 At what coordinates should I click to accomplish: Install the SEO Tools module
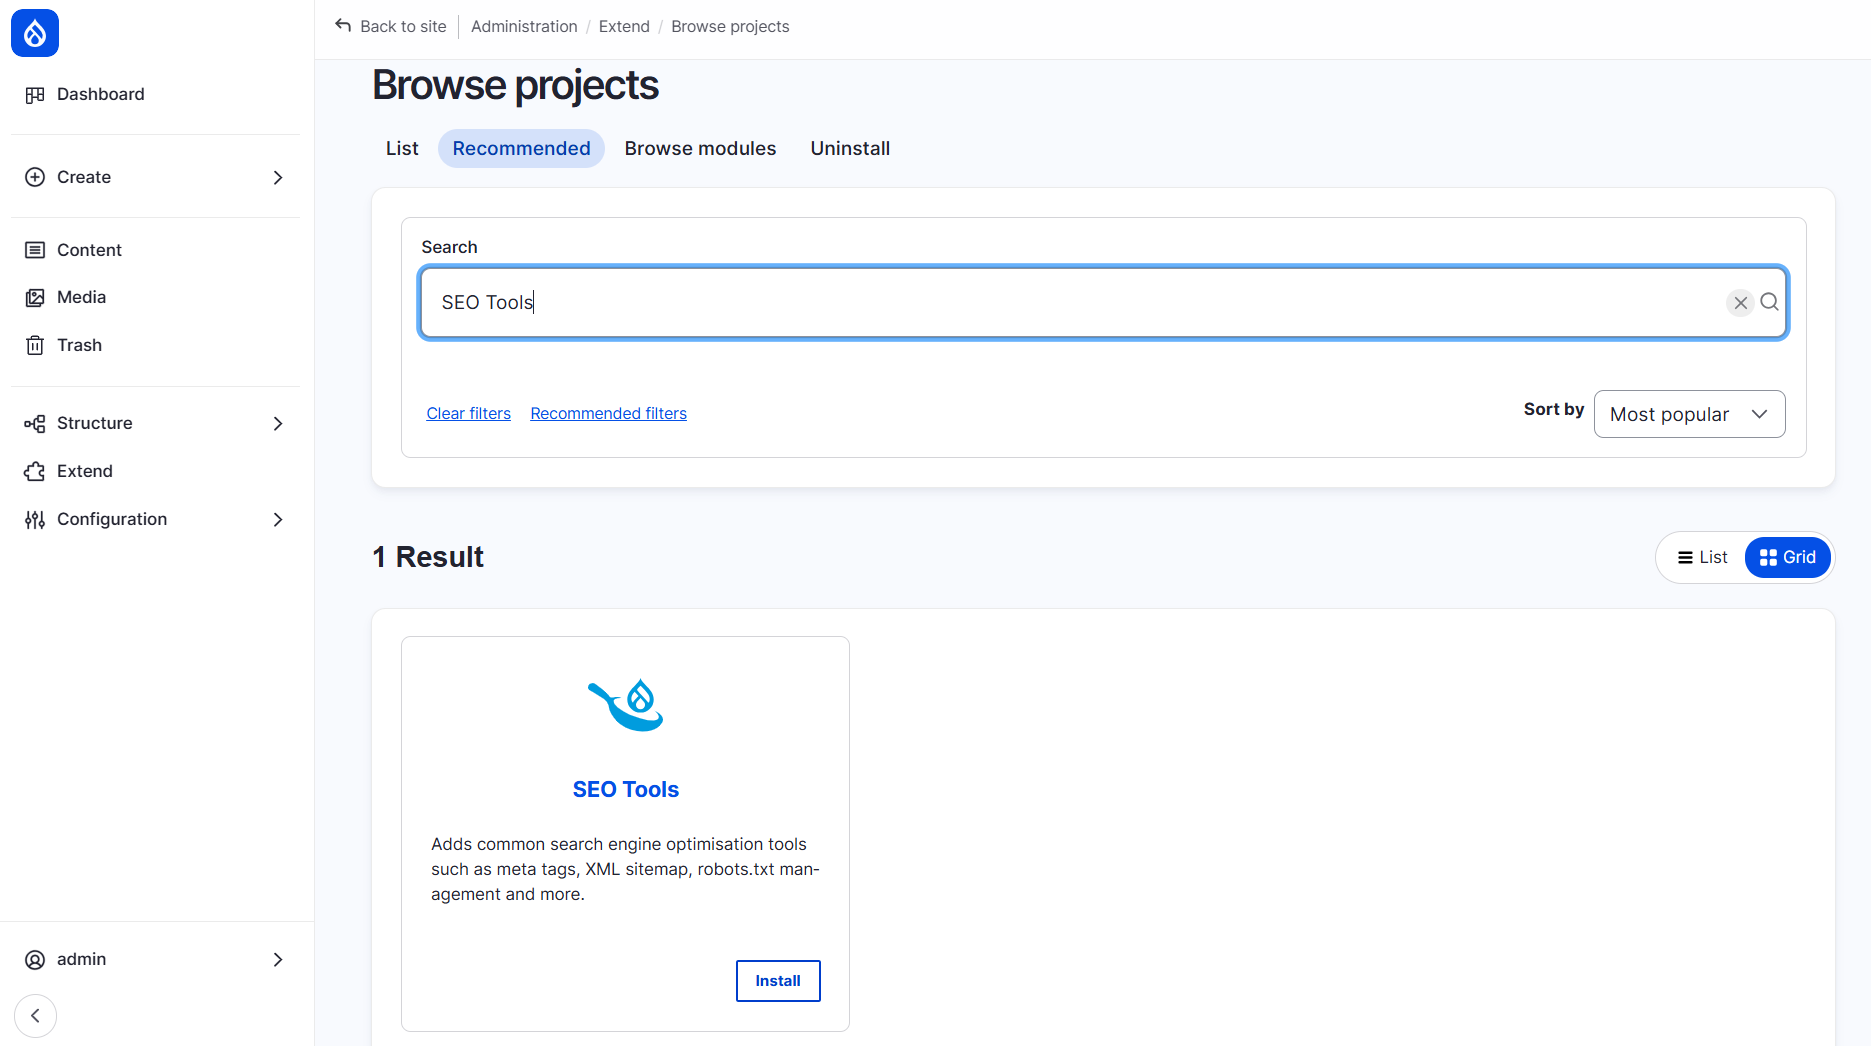coord(778,981)
